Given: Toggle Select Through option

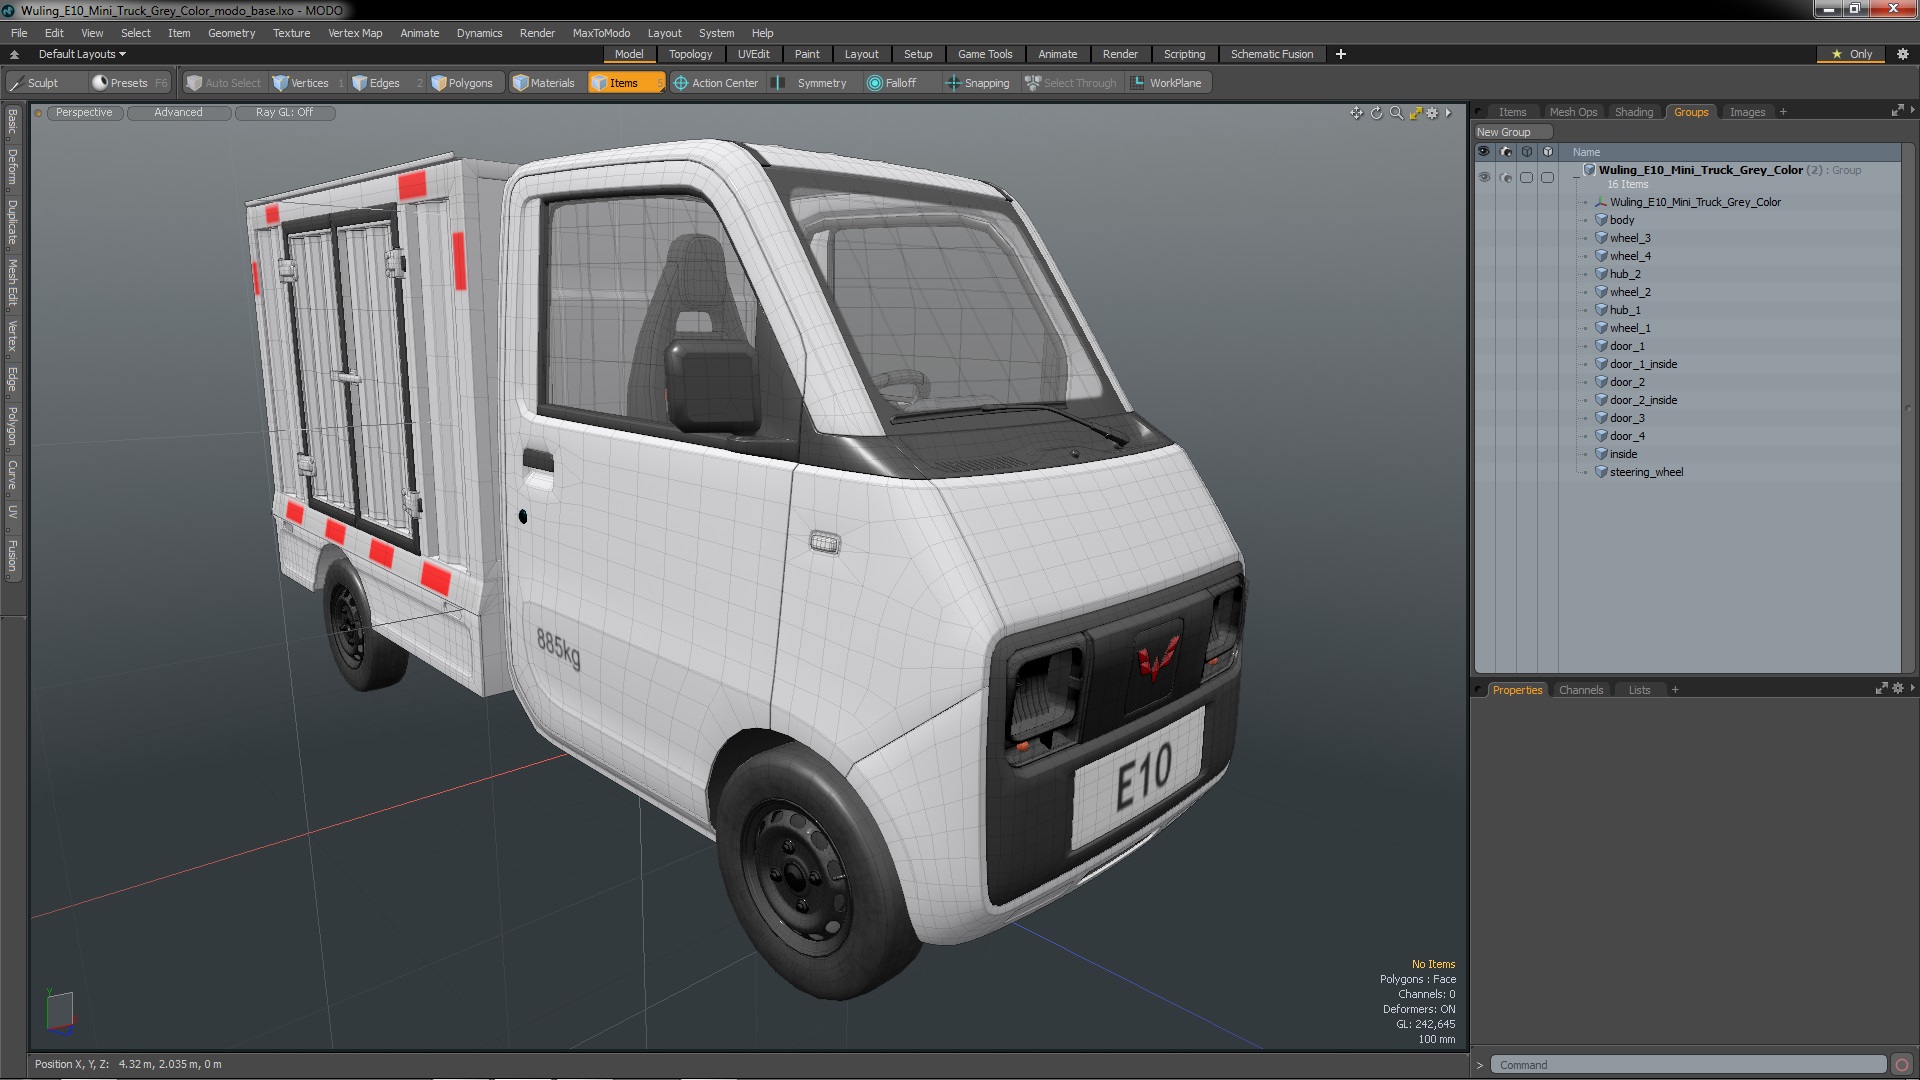Looking at the screenshot, I should [1071, 83].
